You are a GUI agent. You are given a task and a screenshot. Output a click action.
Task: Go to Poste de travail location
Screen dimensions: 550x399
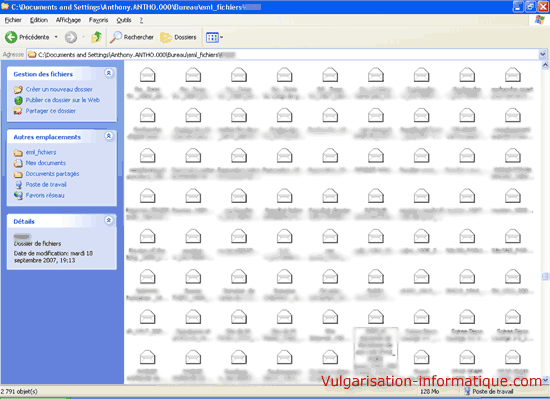(x=46, y=184)
